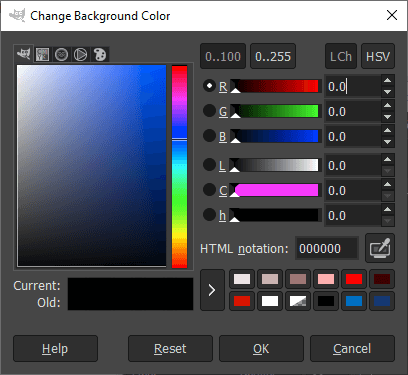Switch to the CMYK selector tab
The width and height of the screenshot is (408, 375).
[x=43, y=54]
